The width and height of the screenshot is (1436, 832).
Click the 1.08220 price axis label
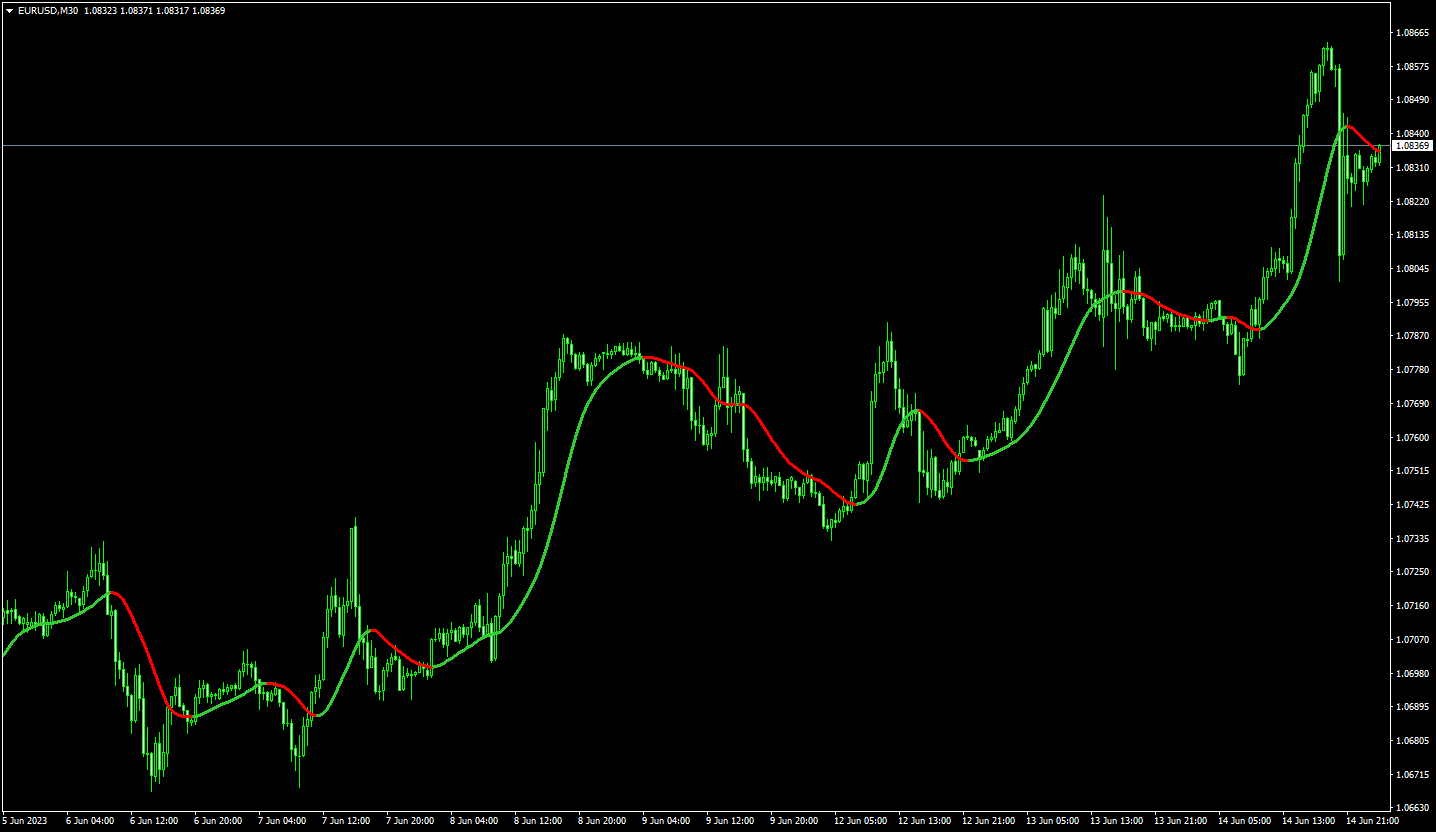tap(1412, 201)
